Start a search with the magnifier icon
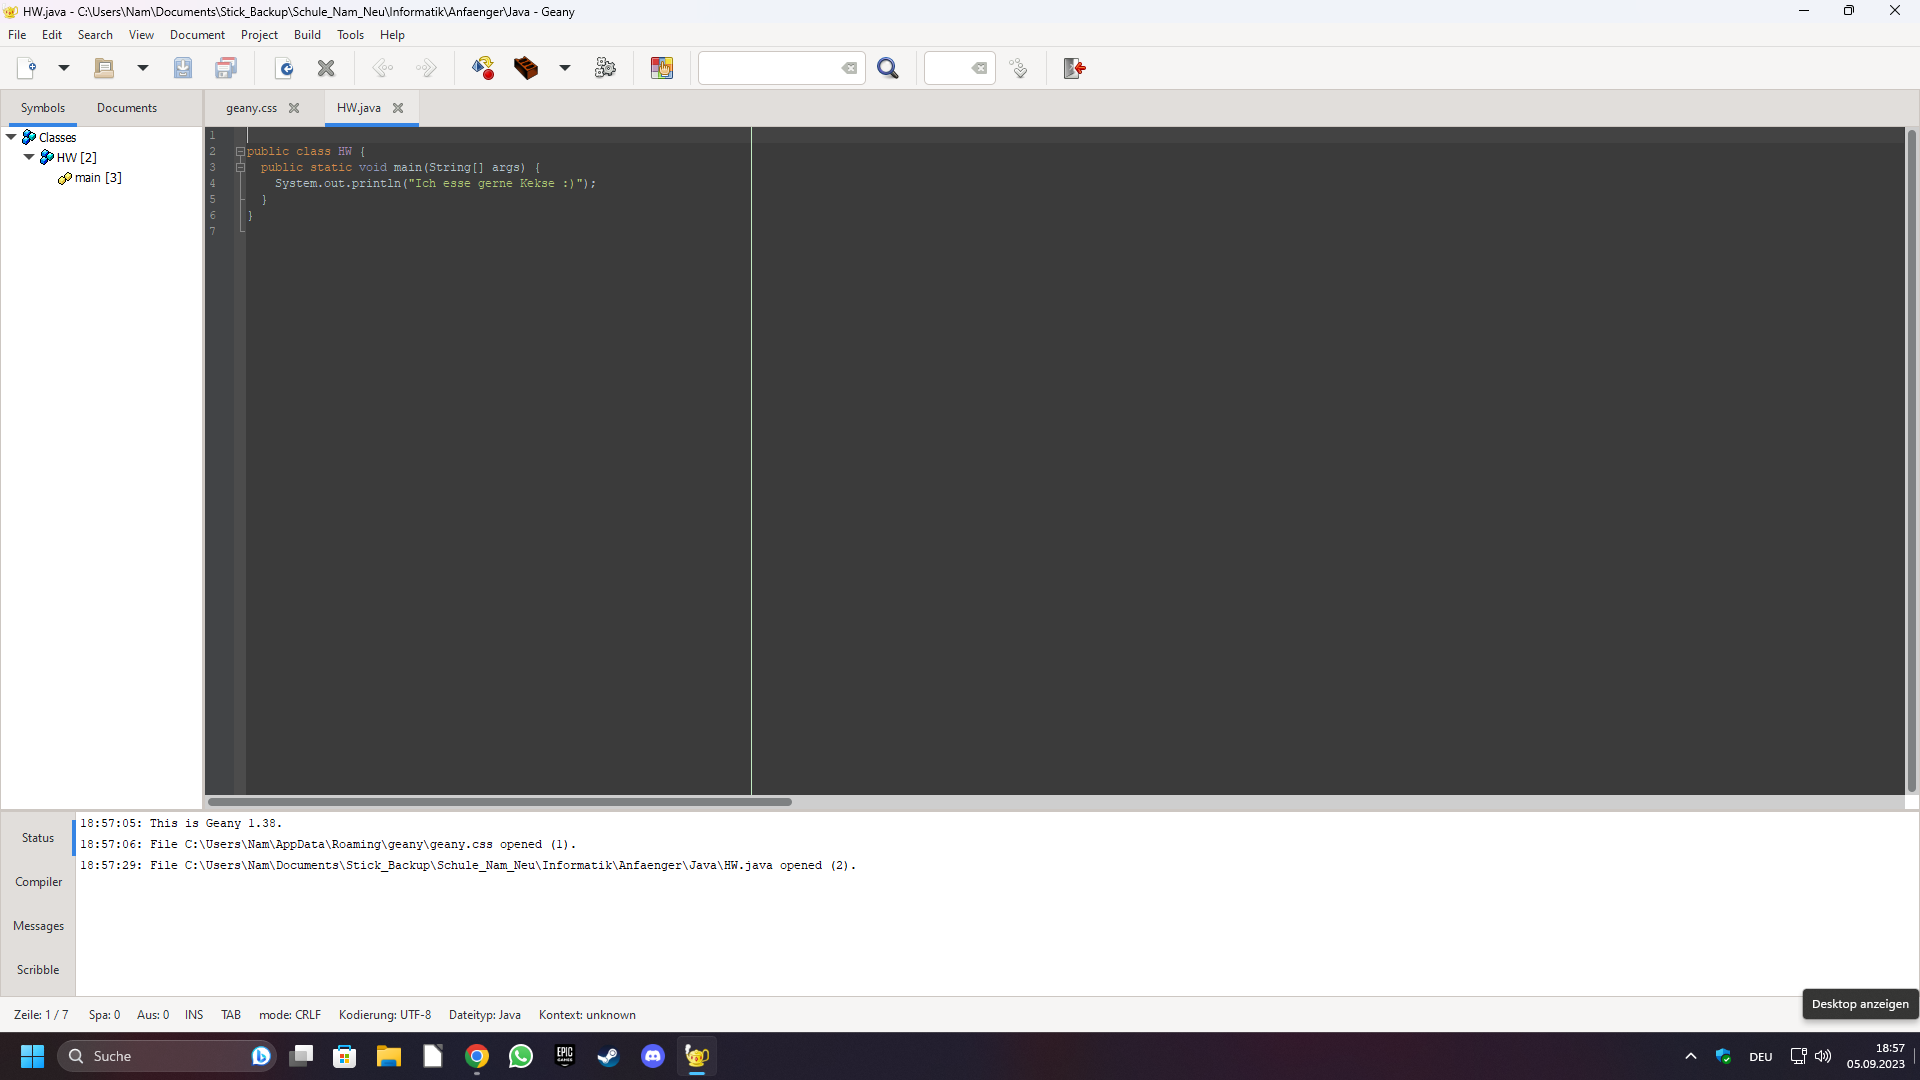 [889, 68]
